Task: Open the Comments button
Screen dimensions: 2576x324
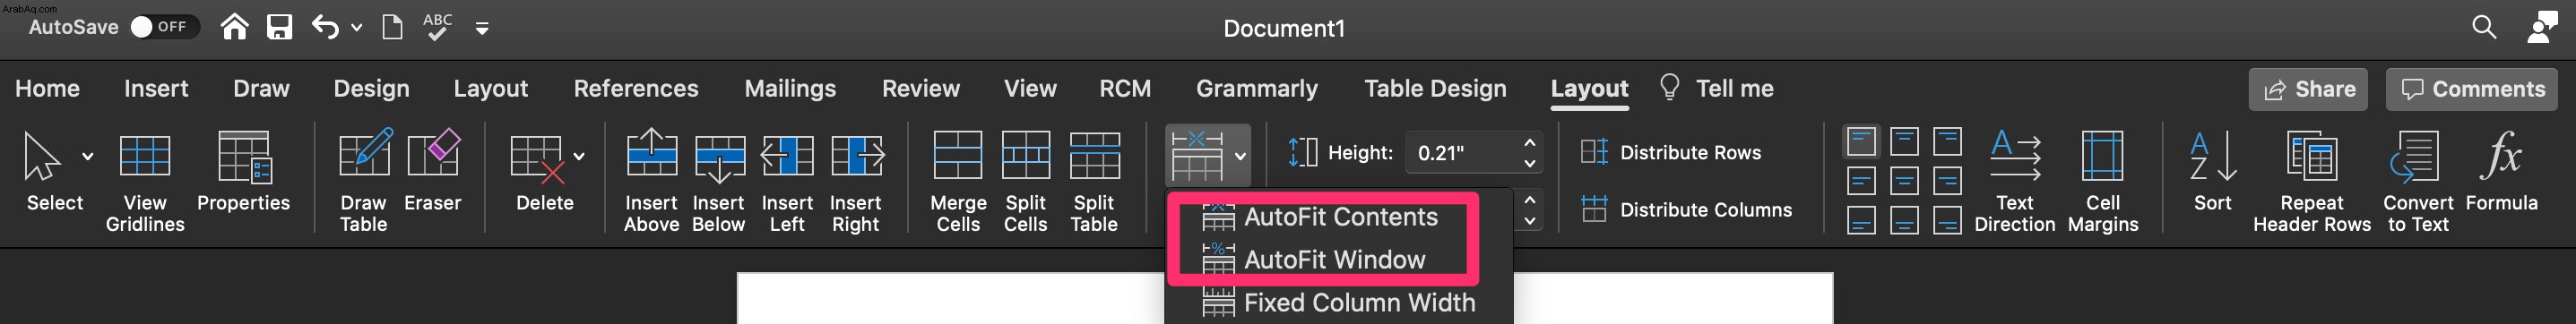Action: 2473,89
